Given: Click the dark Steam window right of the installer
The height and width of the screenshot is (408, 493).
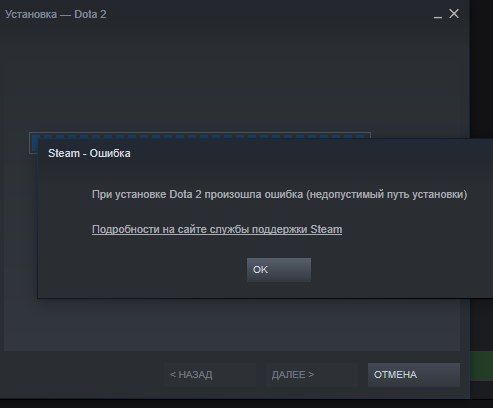Looking at the screenshot, I should coord(481,67).
